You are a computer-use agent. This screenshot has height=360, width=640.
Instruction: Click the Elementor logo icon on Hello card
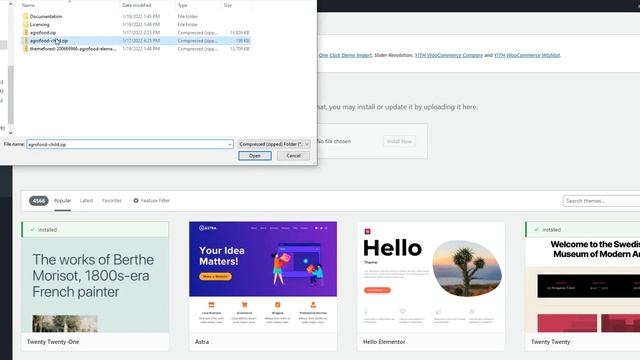(367, 231)
